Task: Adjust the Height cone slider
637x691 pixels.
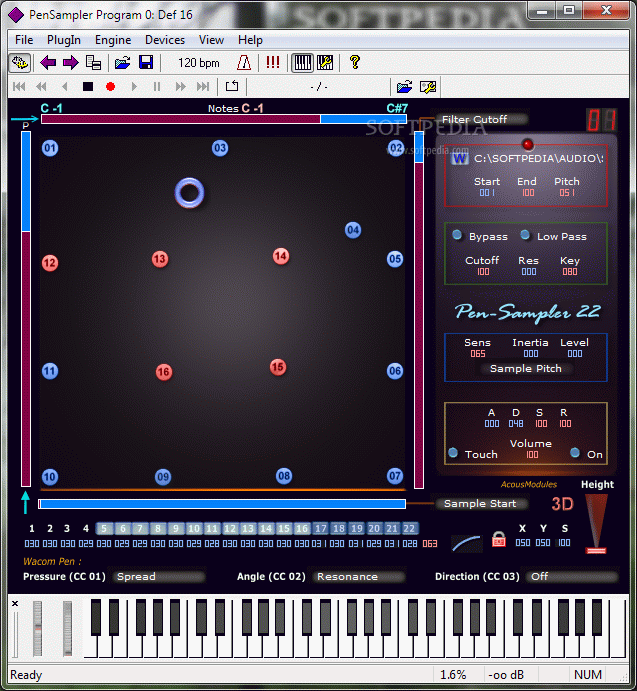Action: point(596,523)
